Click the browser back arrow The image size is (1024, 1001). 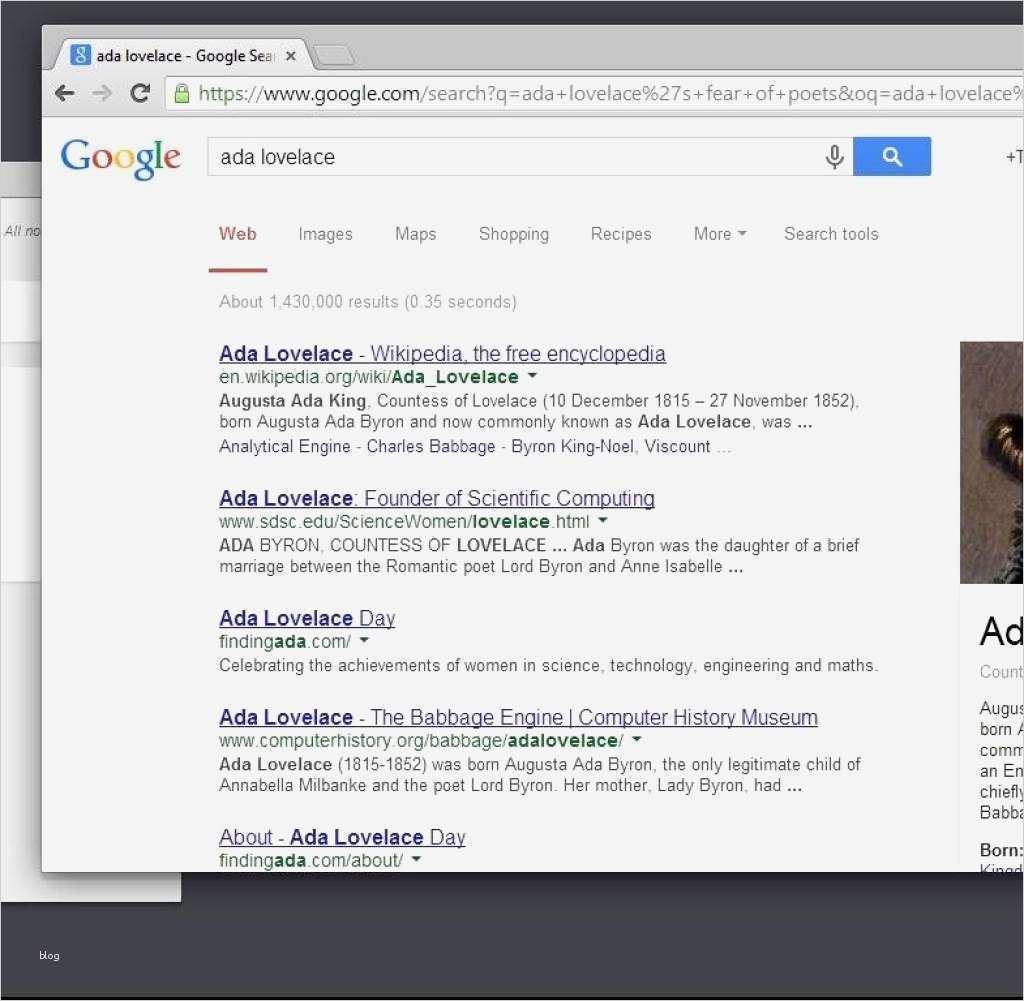pos(65,93)
